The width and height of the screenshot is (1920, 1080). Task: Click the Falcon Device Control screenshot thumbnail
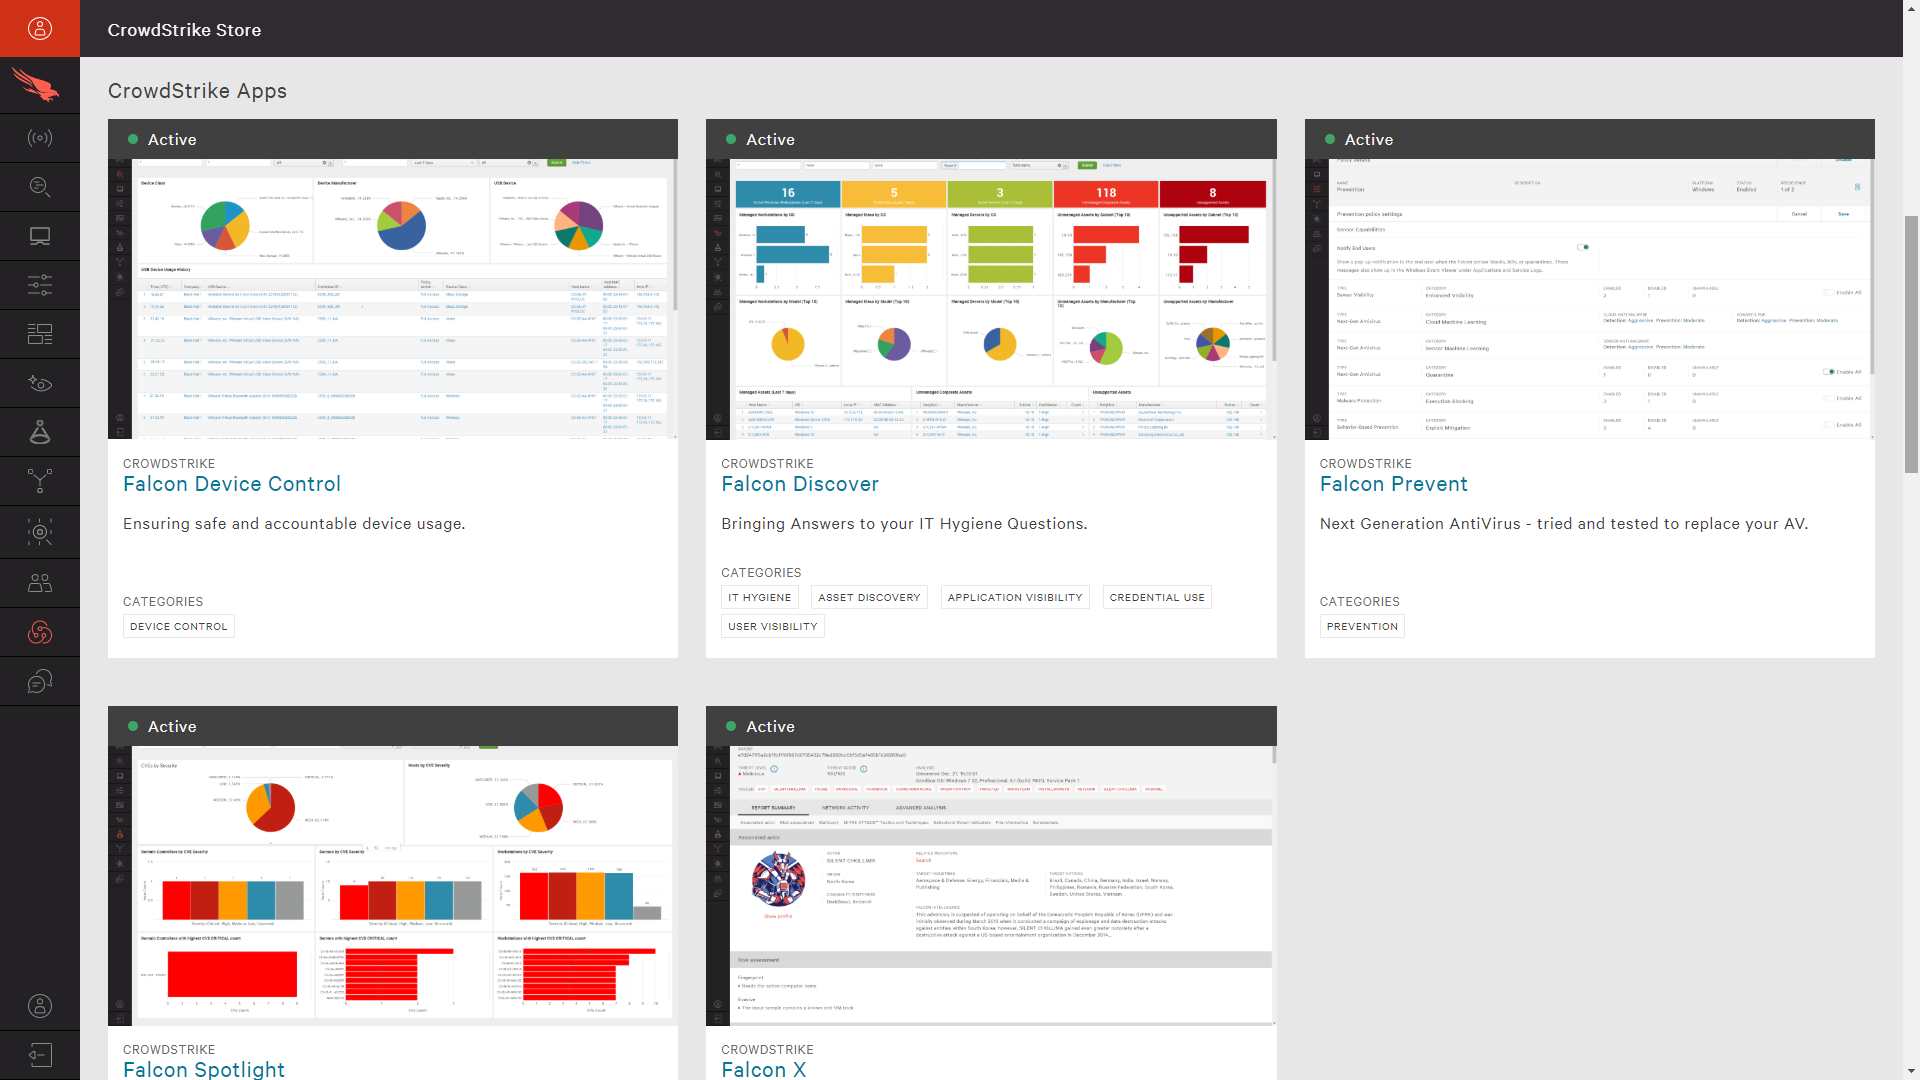393,299
